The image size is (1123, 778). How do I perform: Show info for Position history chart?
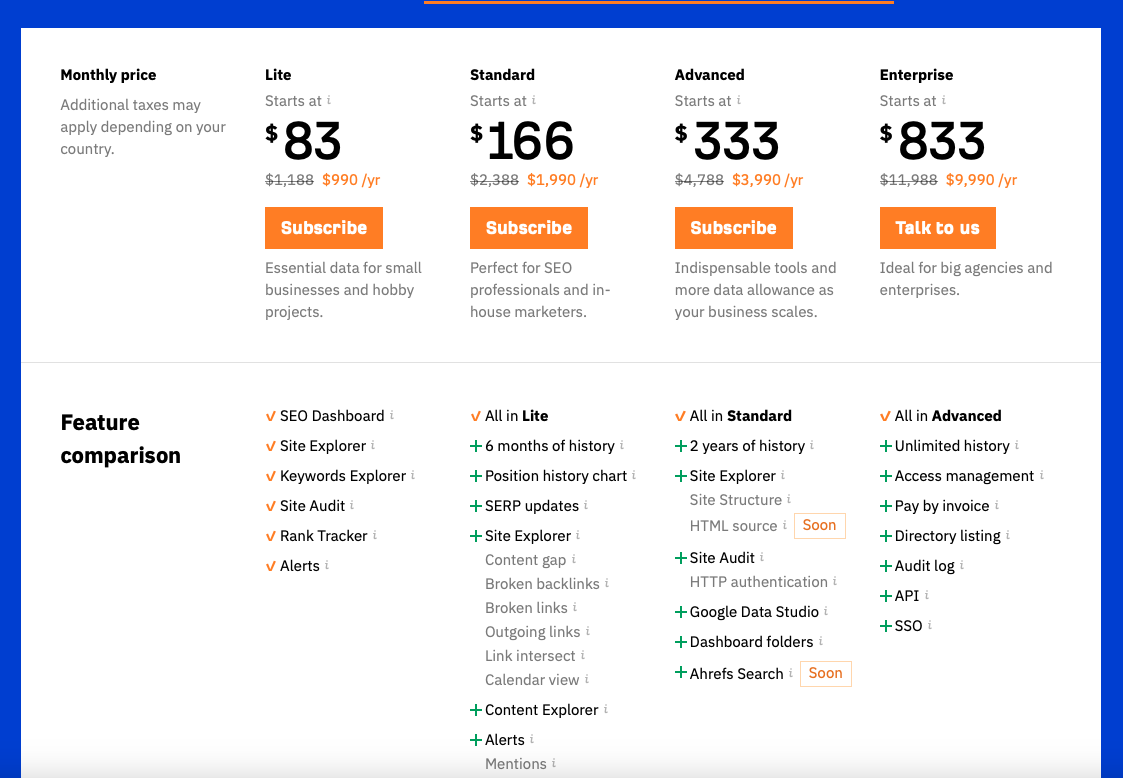(634, 475)
